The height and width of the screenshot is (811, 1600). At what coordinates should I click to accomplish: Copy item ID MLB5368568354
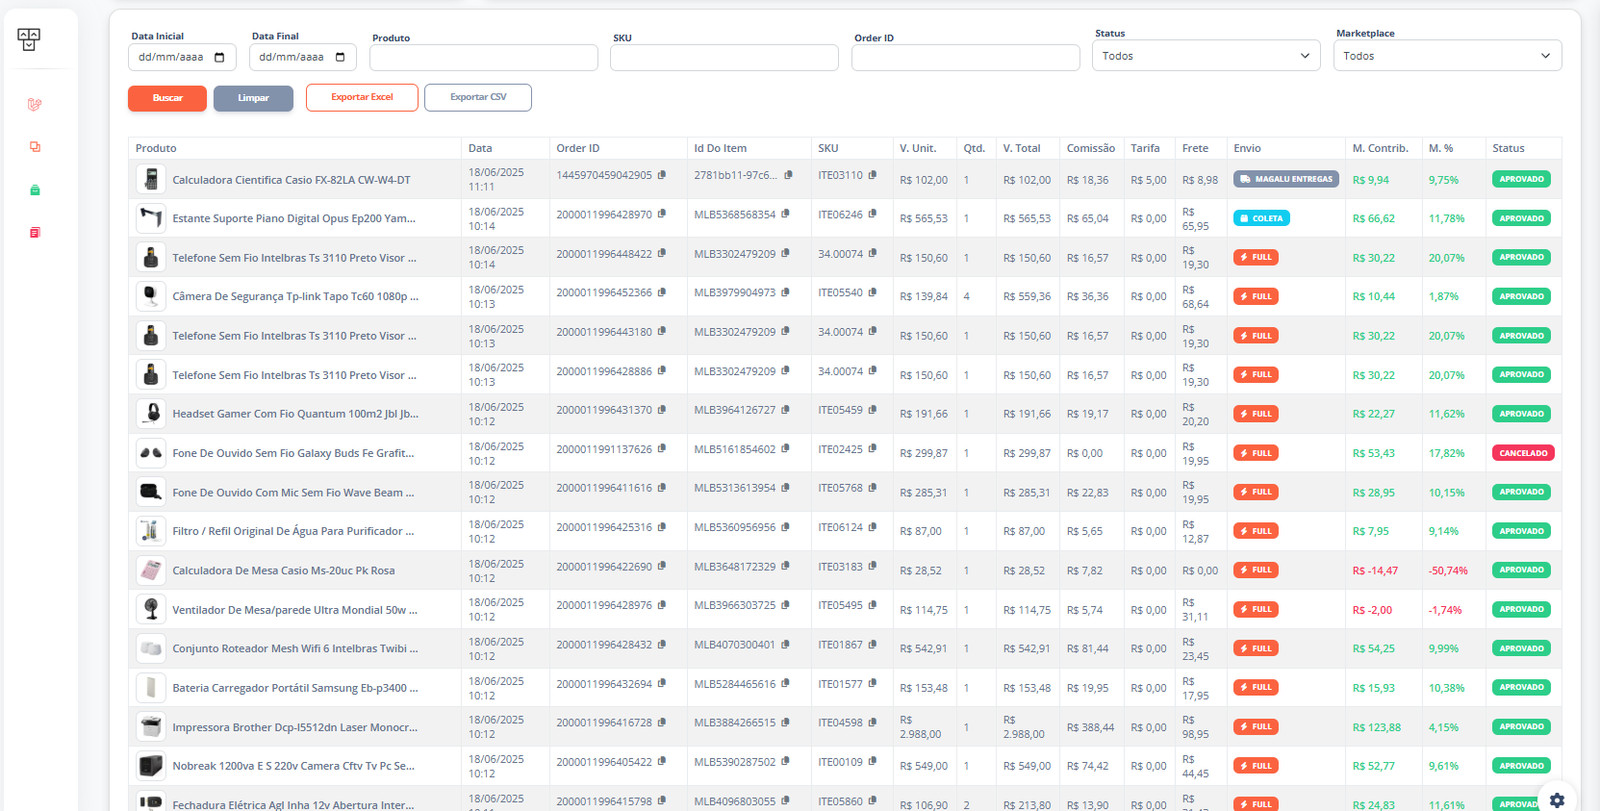[786, 214]
